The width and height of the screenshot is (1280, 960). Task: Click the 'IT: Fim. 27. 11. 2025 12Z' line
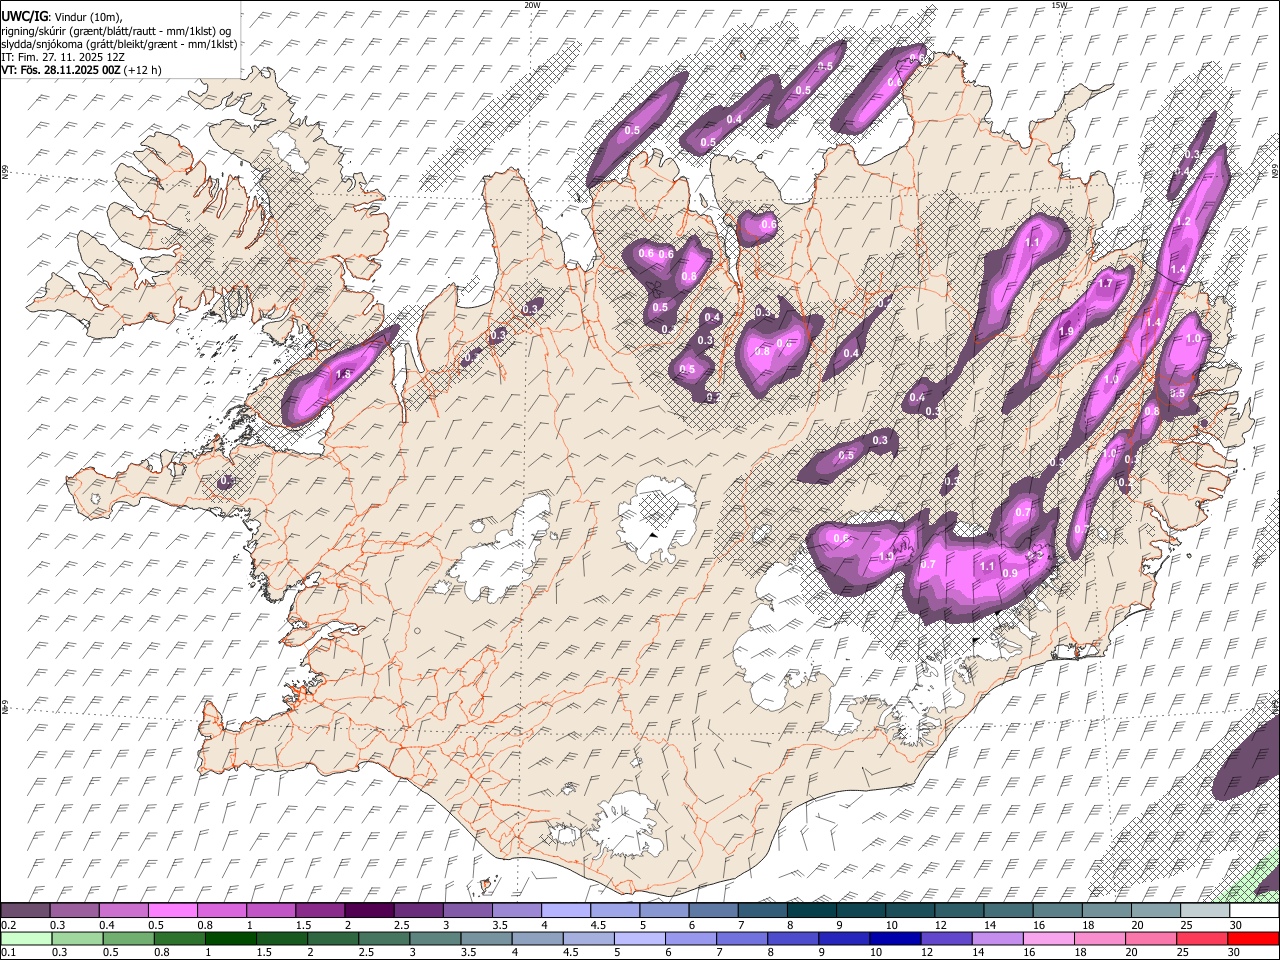tap(63, 57)
